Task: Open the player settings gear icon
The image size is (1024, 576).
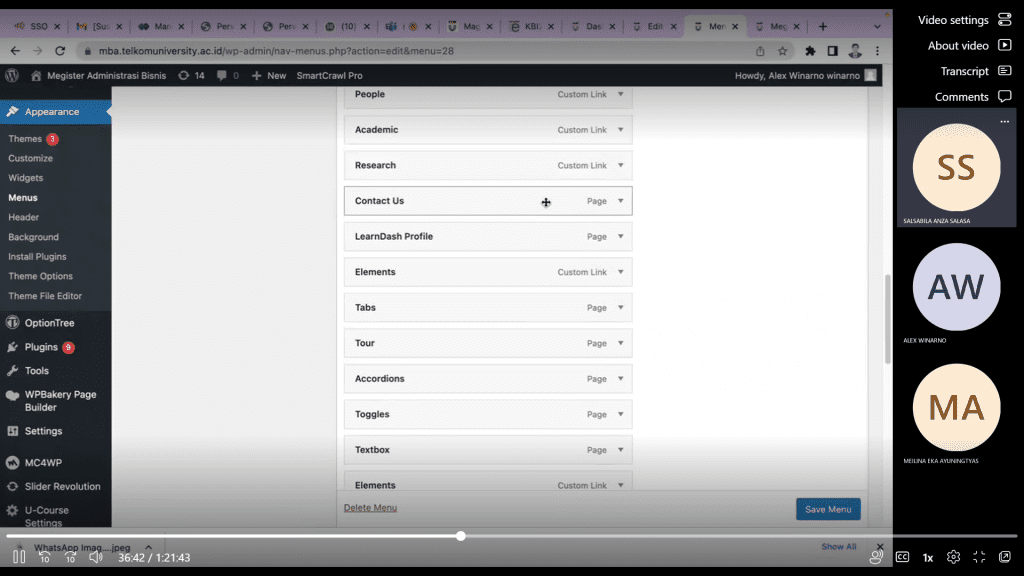Action: click(x=954, y=557)
